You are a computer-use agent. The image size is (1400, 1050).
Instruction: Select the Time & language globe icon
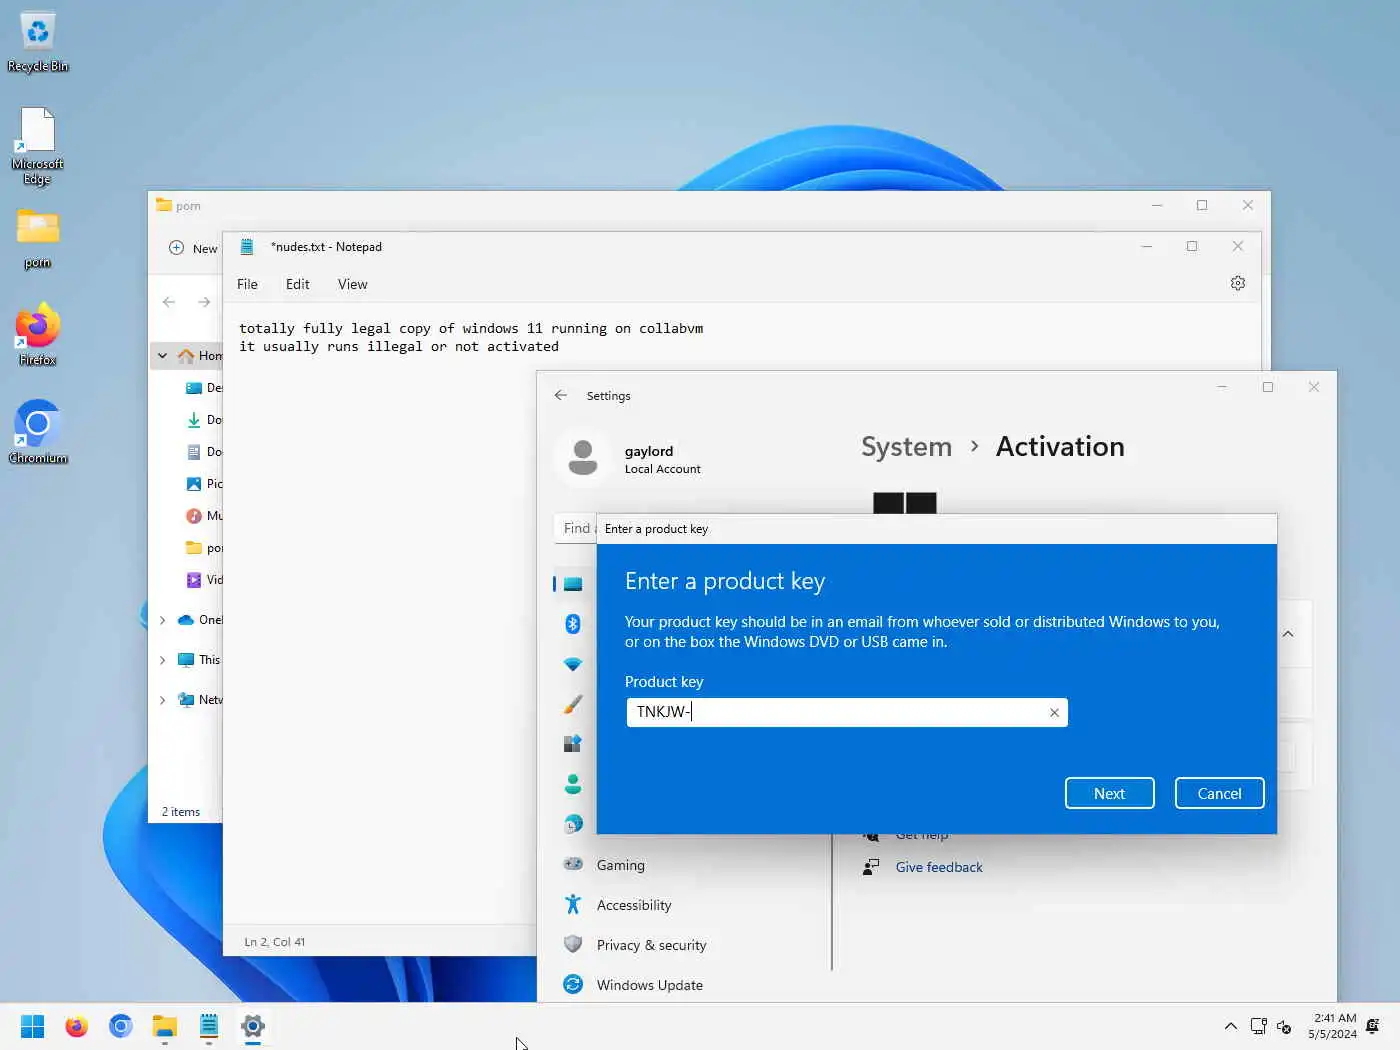pos(573,824)
